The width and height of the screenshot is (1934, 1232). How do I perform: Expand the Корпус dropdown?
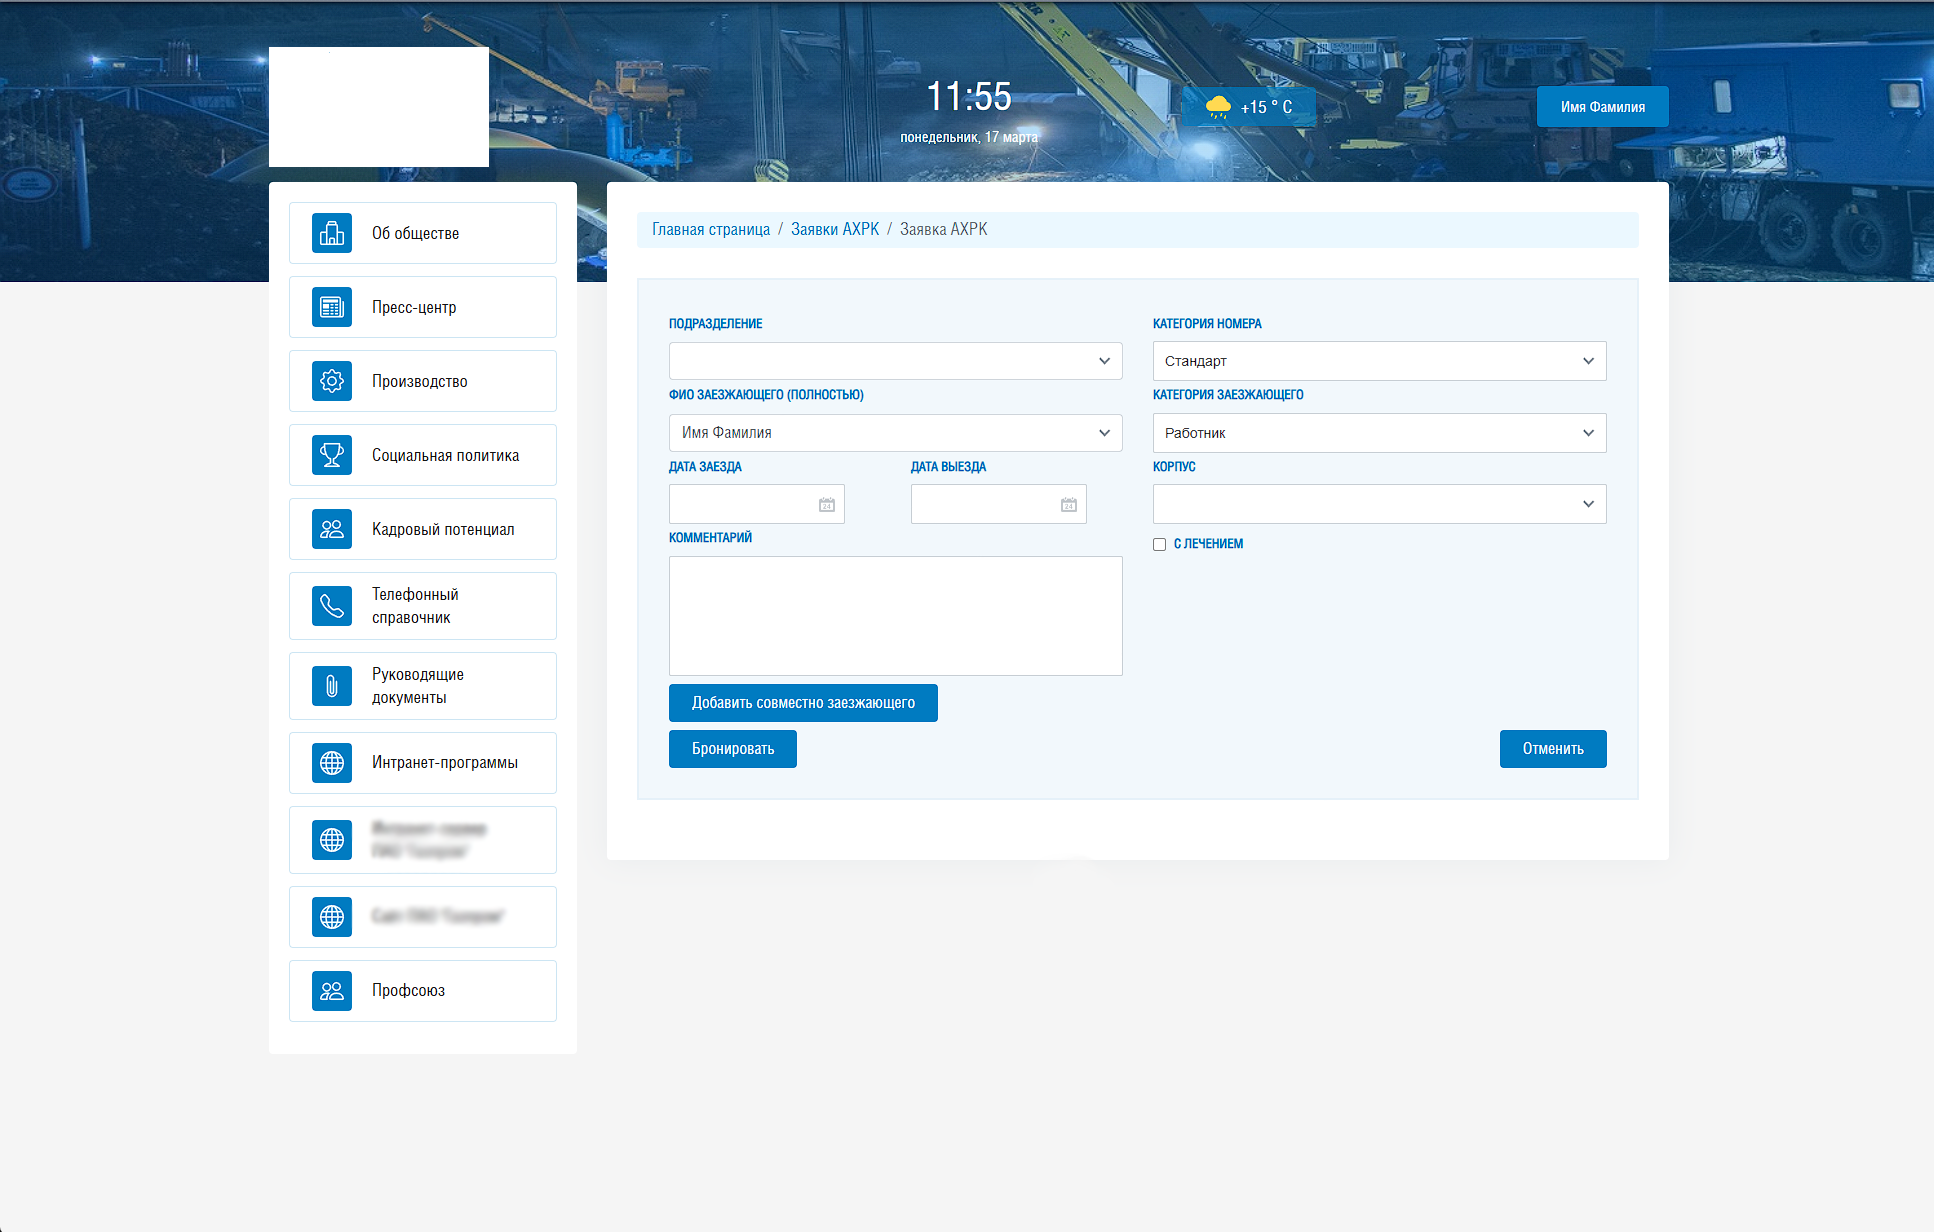pyautogui.click(x=1379, y=504)
